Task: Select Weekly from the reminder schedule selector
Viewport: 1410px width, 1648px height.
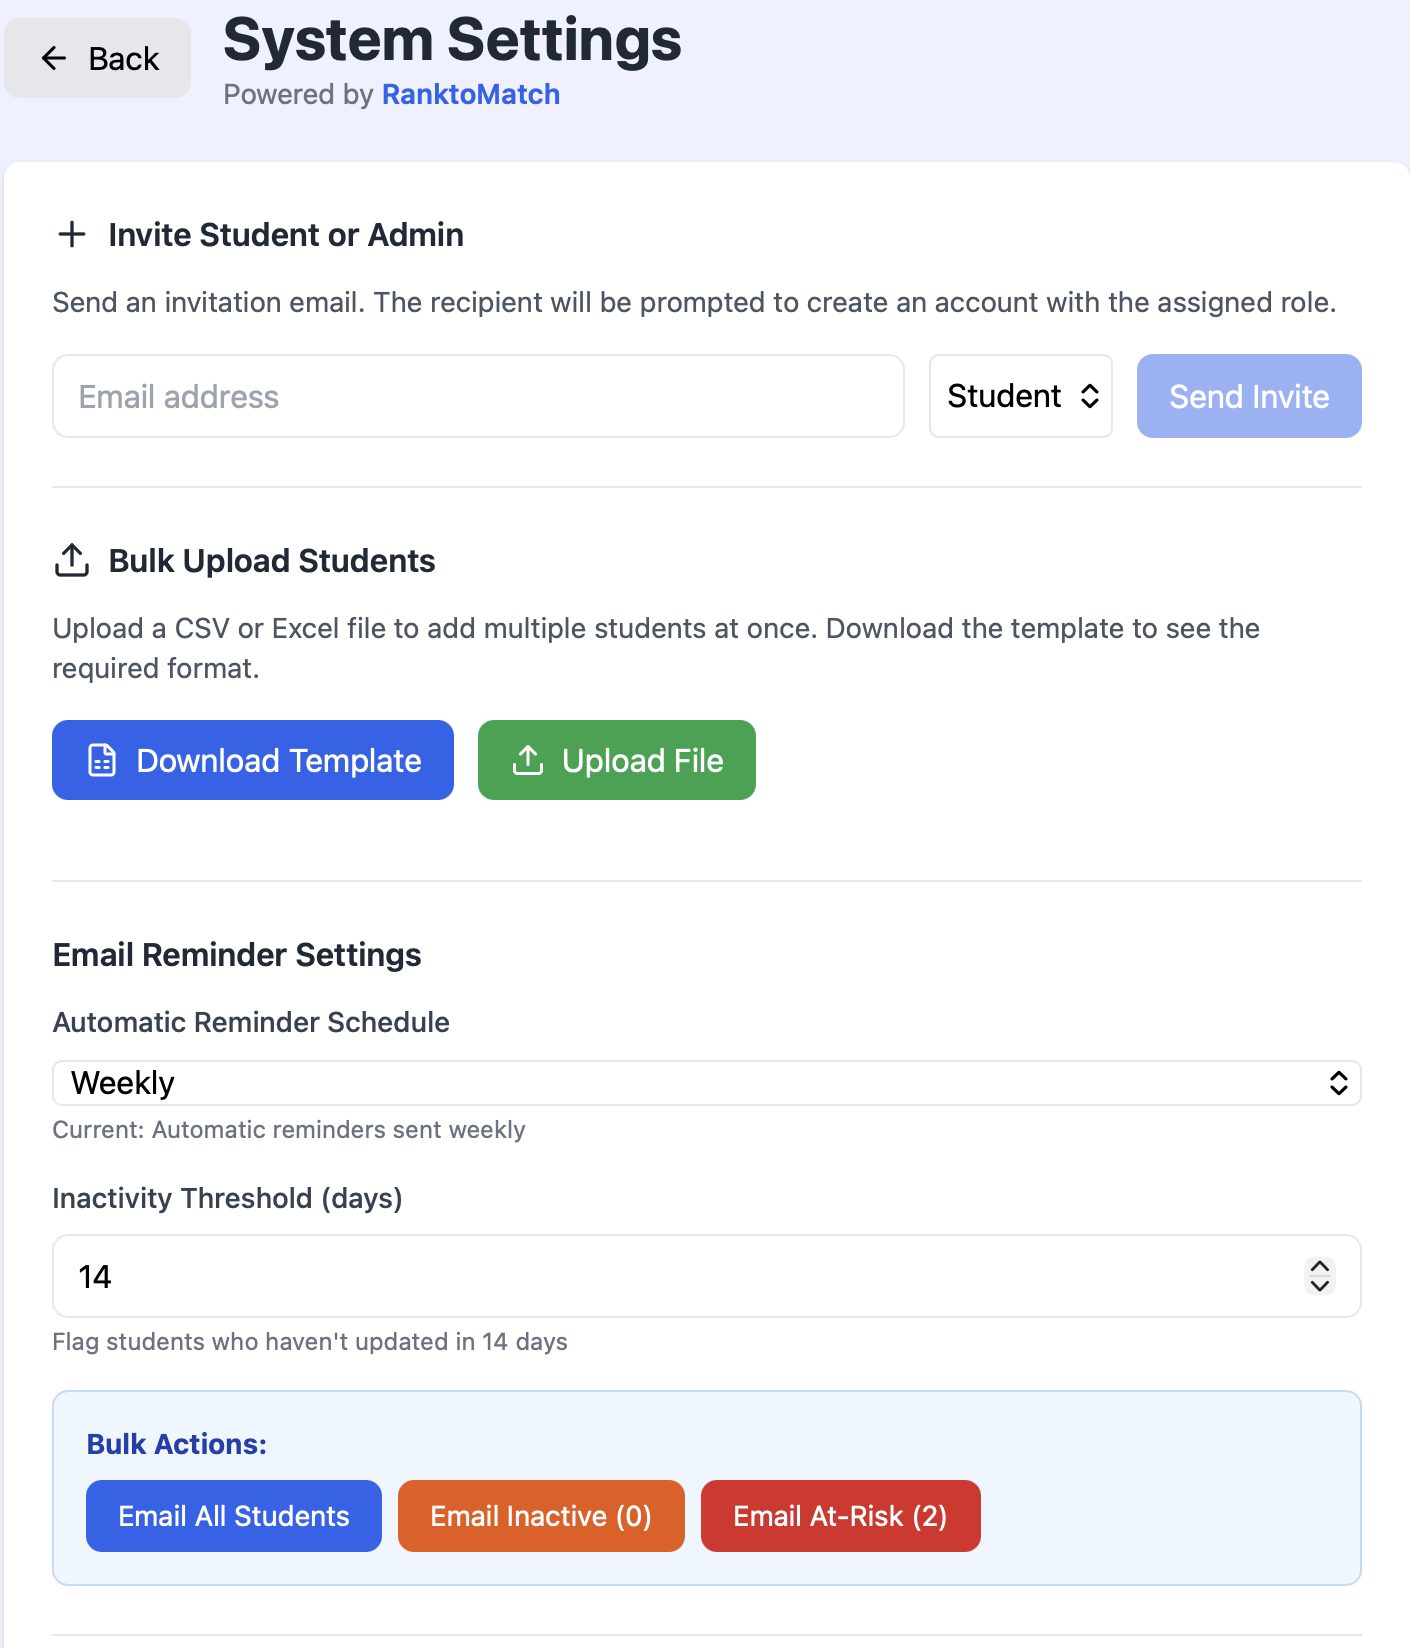Action: point(706,1082)
